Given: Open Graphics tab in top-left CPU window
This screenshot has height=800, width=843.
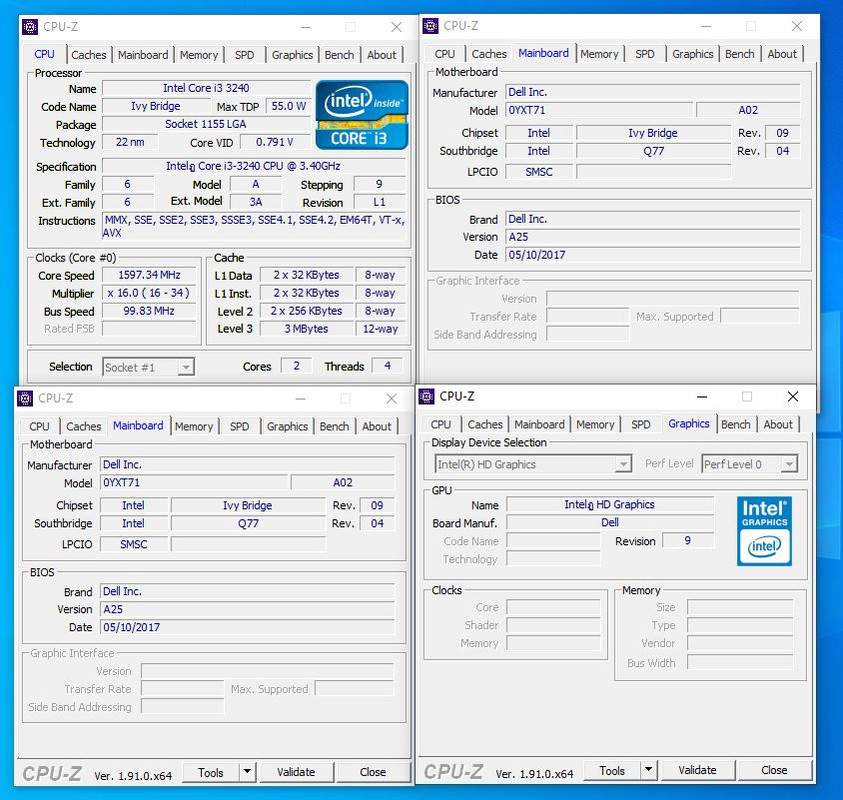Looking at the screenshot, I should coord(292,55).
